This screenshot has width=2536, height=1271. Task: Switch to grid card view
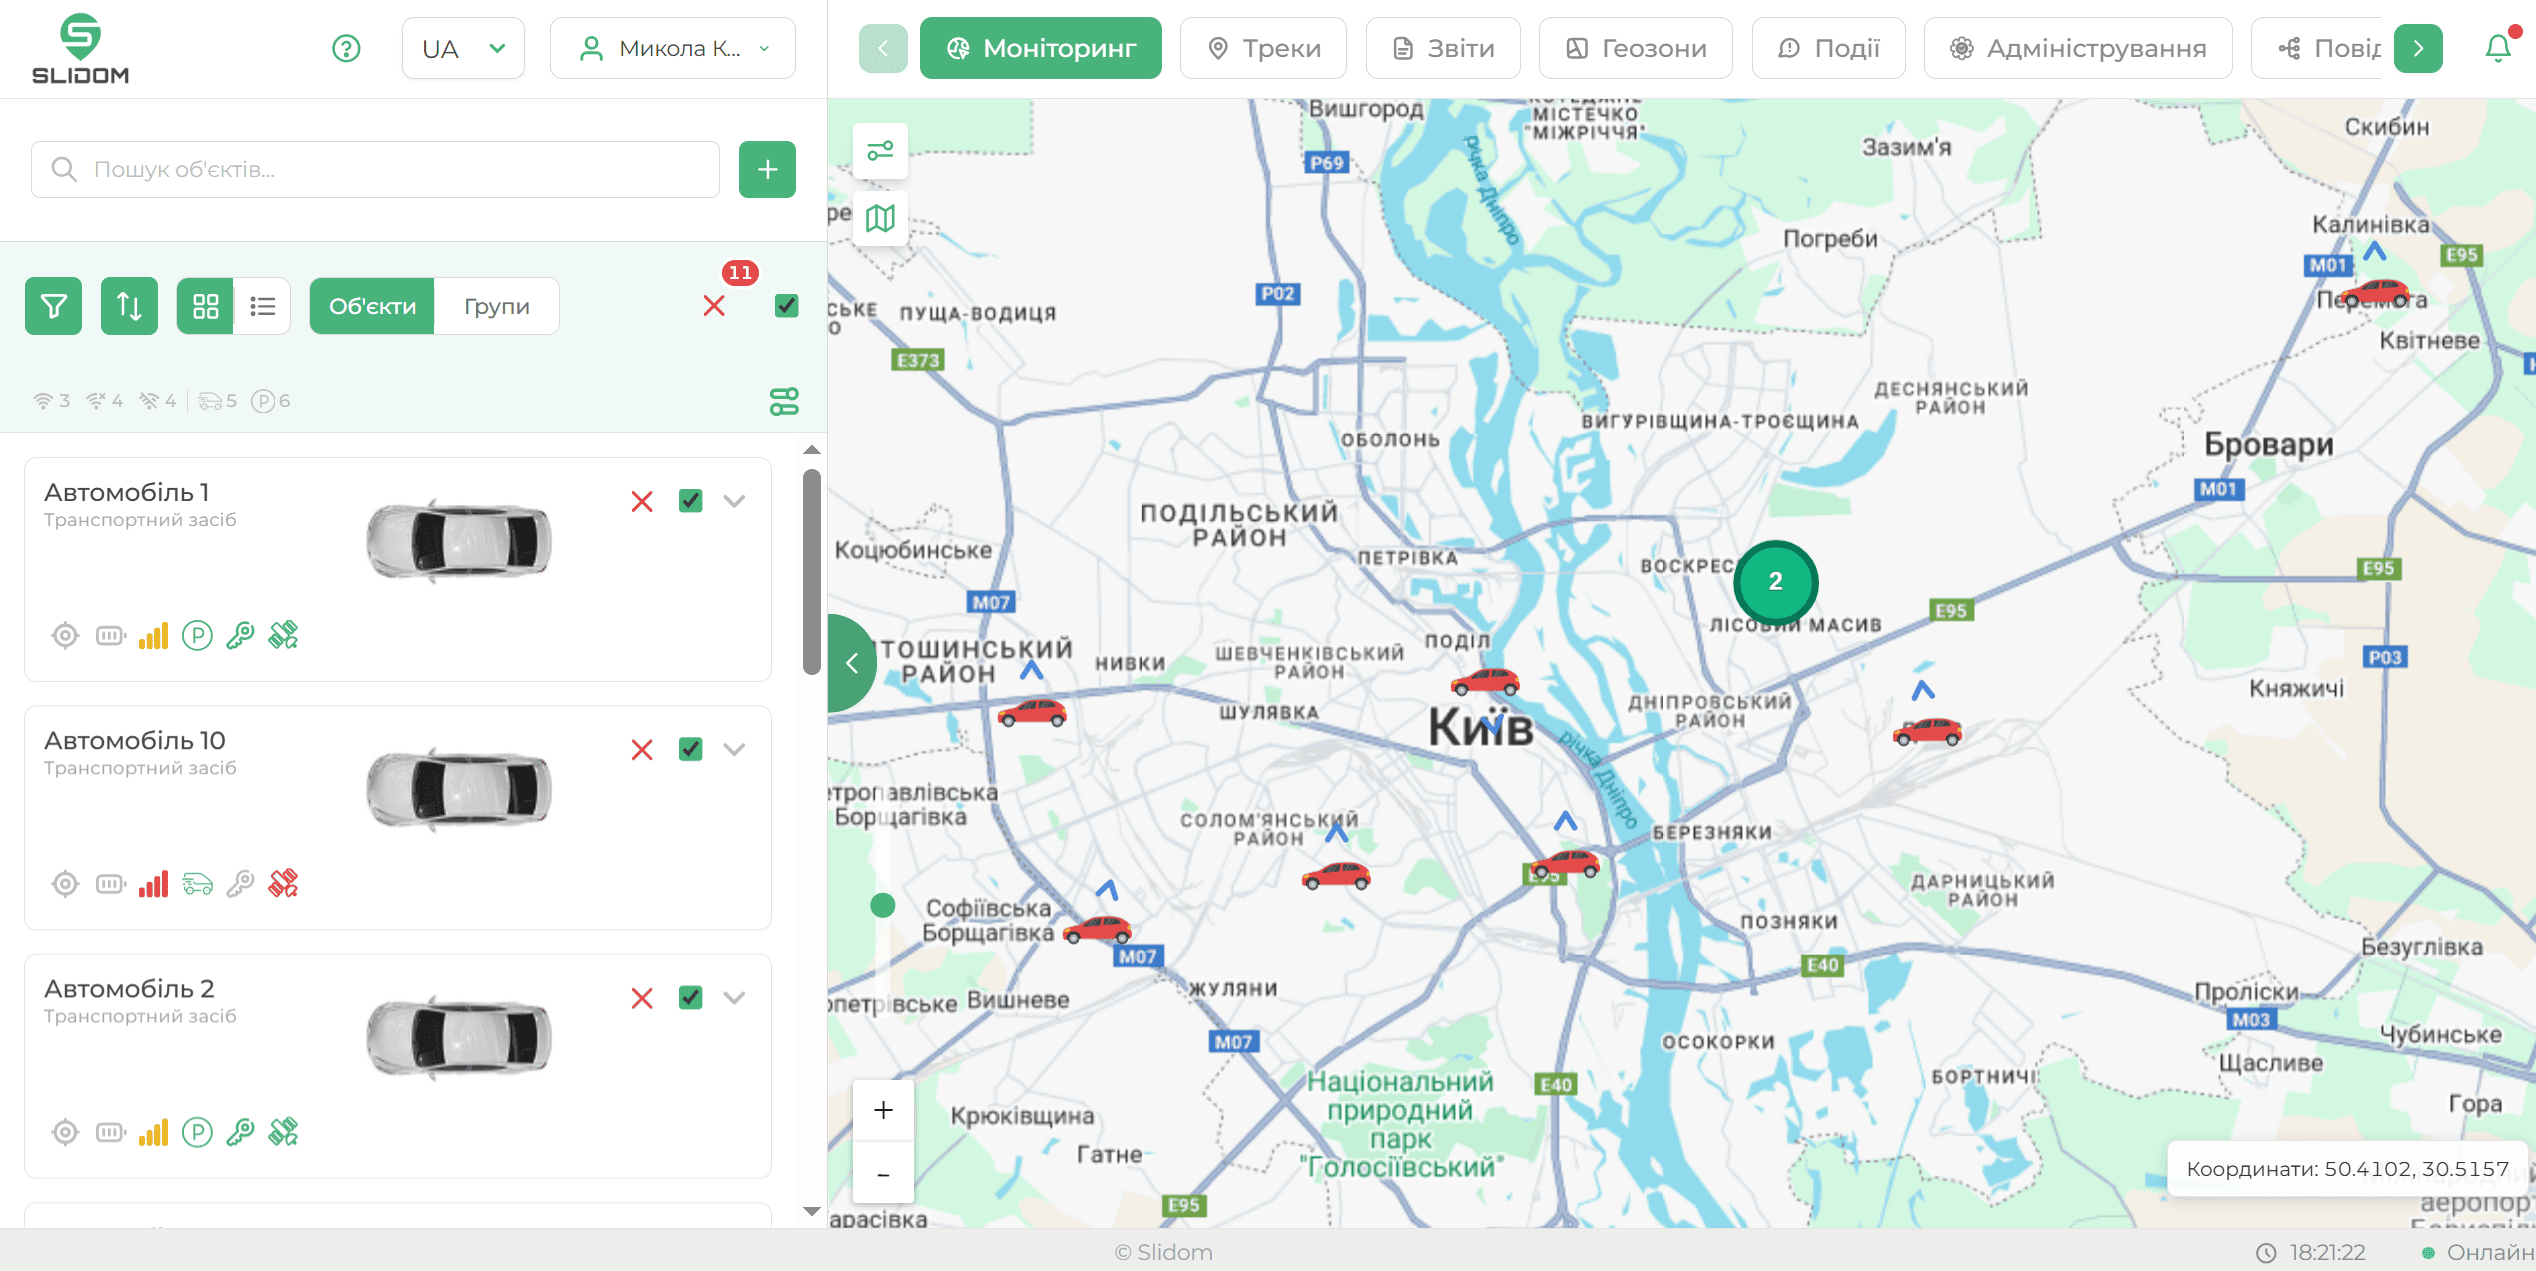(205, 306)
